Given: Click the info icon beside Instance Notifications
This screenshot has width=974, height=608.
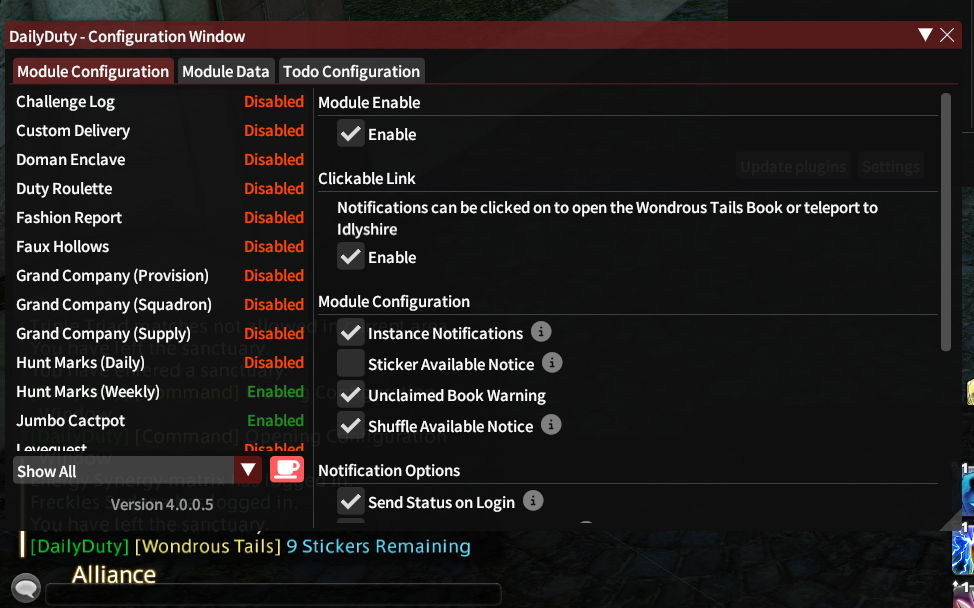Looking at the screenshot, I should point(543,333).
